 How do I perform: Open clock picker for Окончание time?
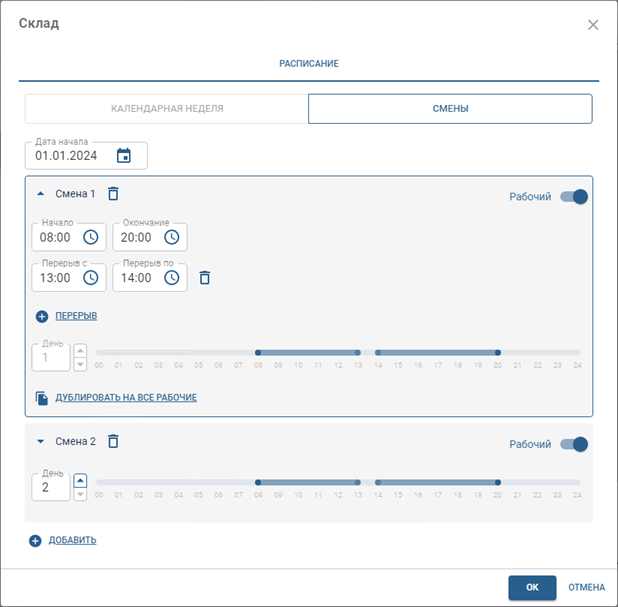tap(172, 237)
